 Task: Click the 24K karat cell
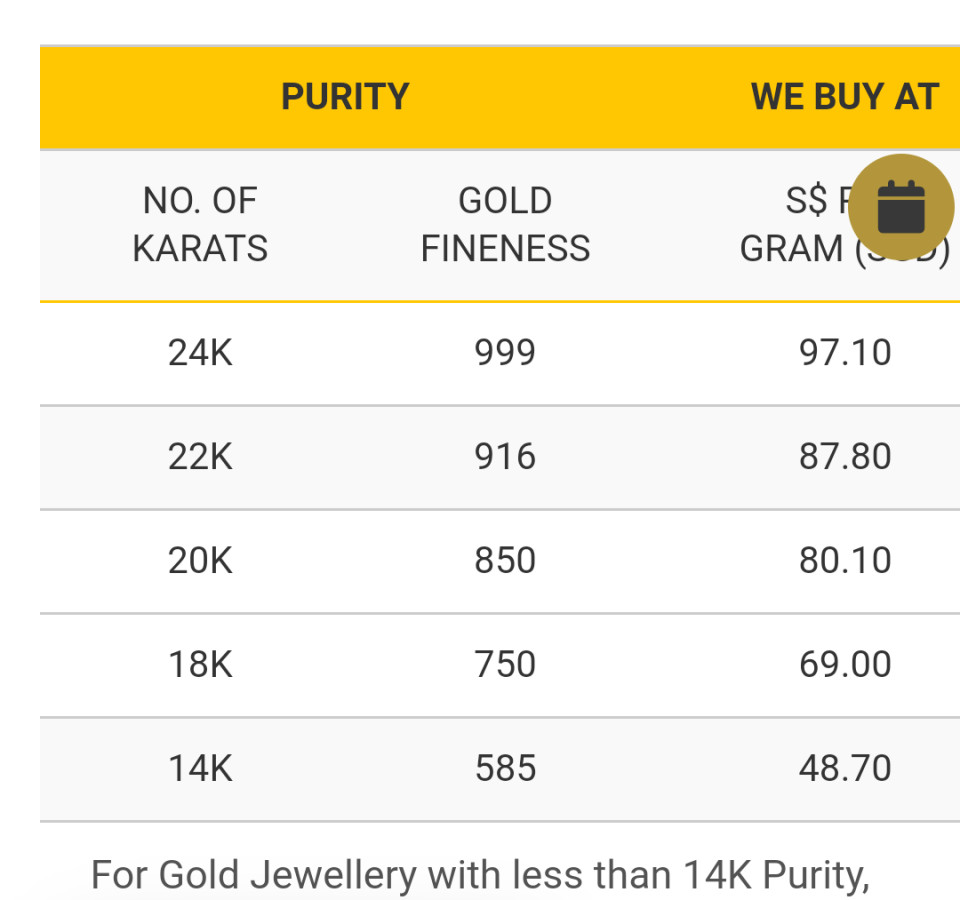click(200, 353)
